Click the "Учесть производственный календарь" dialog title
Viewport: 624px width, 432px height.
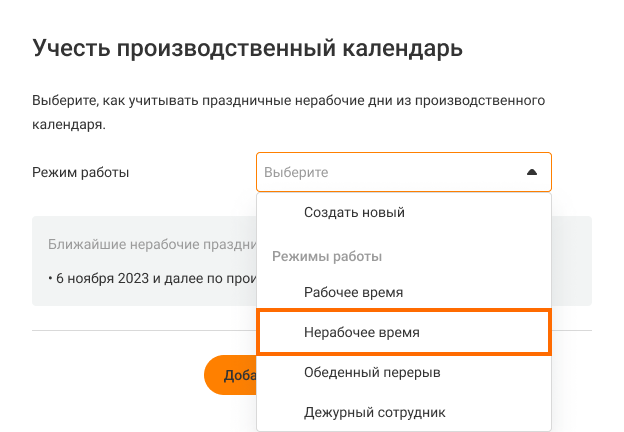click(x=248, y=48)
